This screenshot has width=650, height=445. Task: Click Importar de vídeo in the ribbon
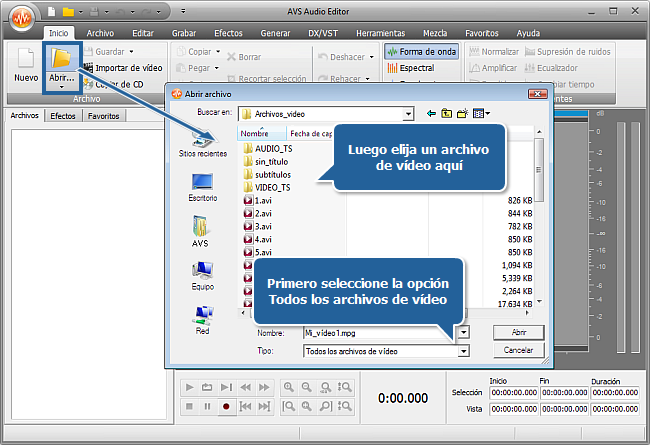pos(123,68)
